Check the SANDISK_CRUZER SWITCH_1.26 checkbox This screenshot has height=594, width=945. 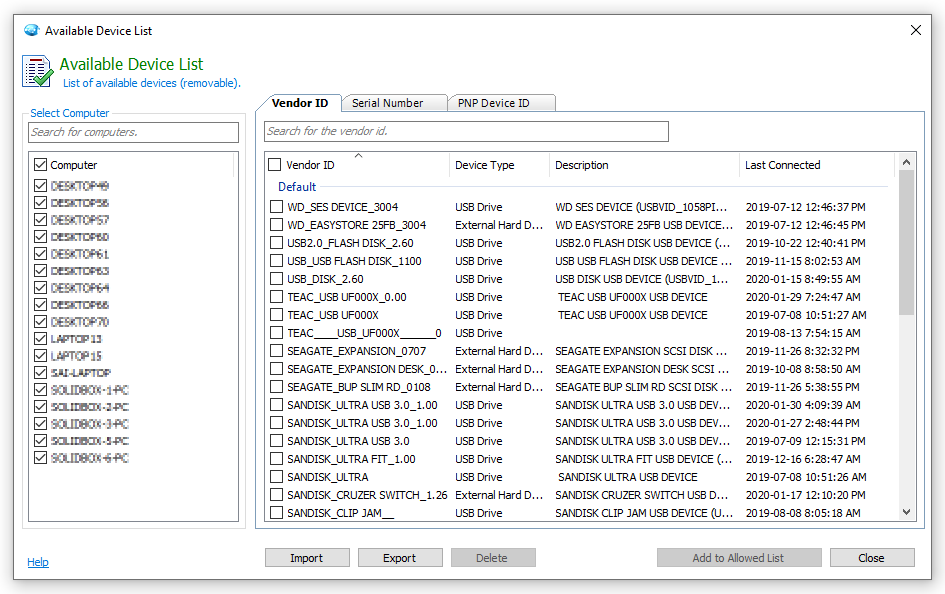click(x=277, y=495)
